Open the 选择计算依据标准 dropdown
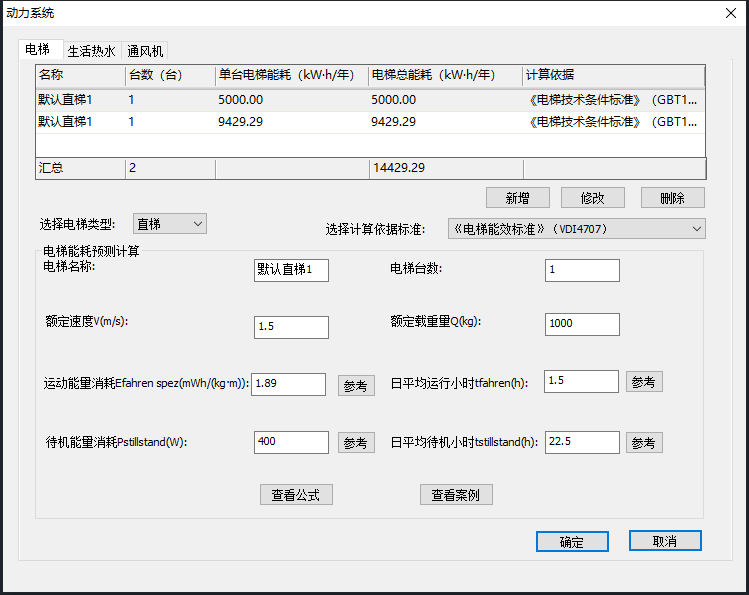 coord(577,229)
